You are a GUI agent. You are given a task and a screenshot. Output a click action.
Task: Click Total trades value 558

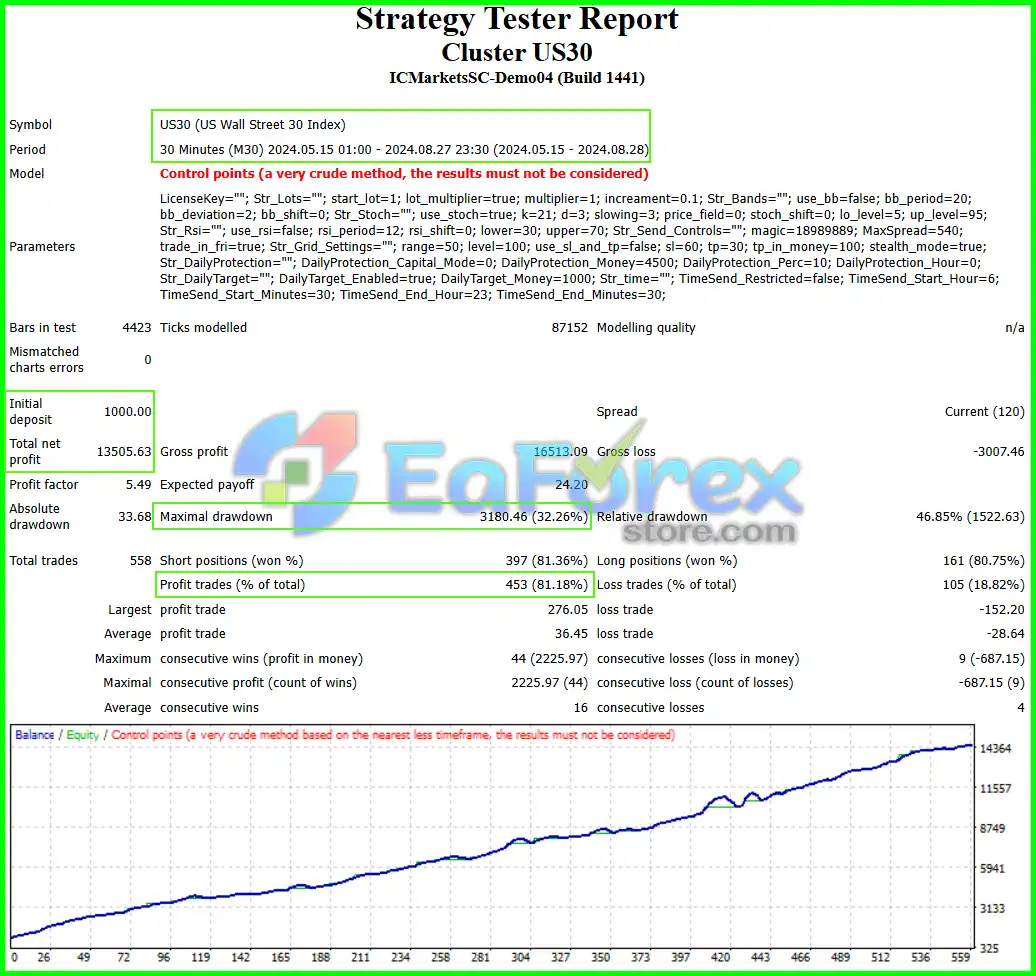point(141,560)
